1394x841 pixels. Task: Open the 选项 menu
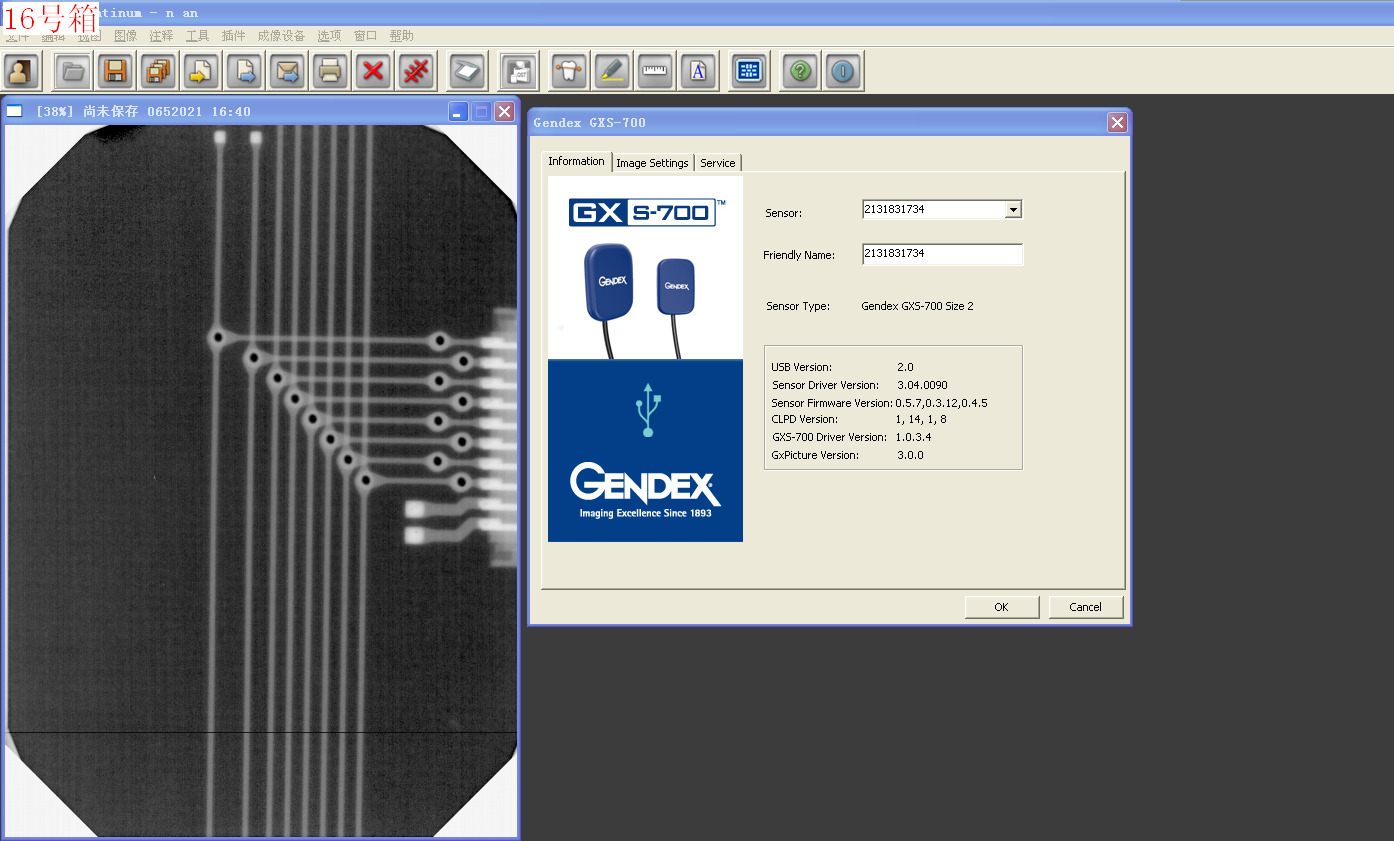329,36
